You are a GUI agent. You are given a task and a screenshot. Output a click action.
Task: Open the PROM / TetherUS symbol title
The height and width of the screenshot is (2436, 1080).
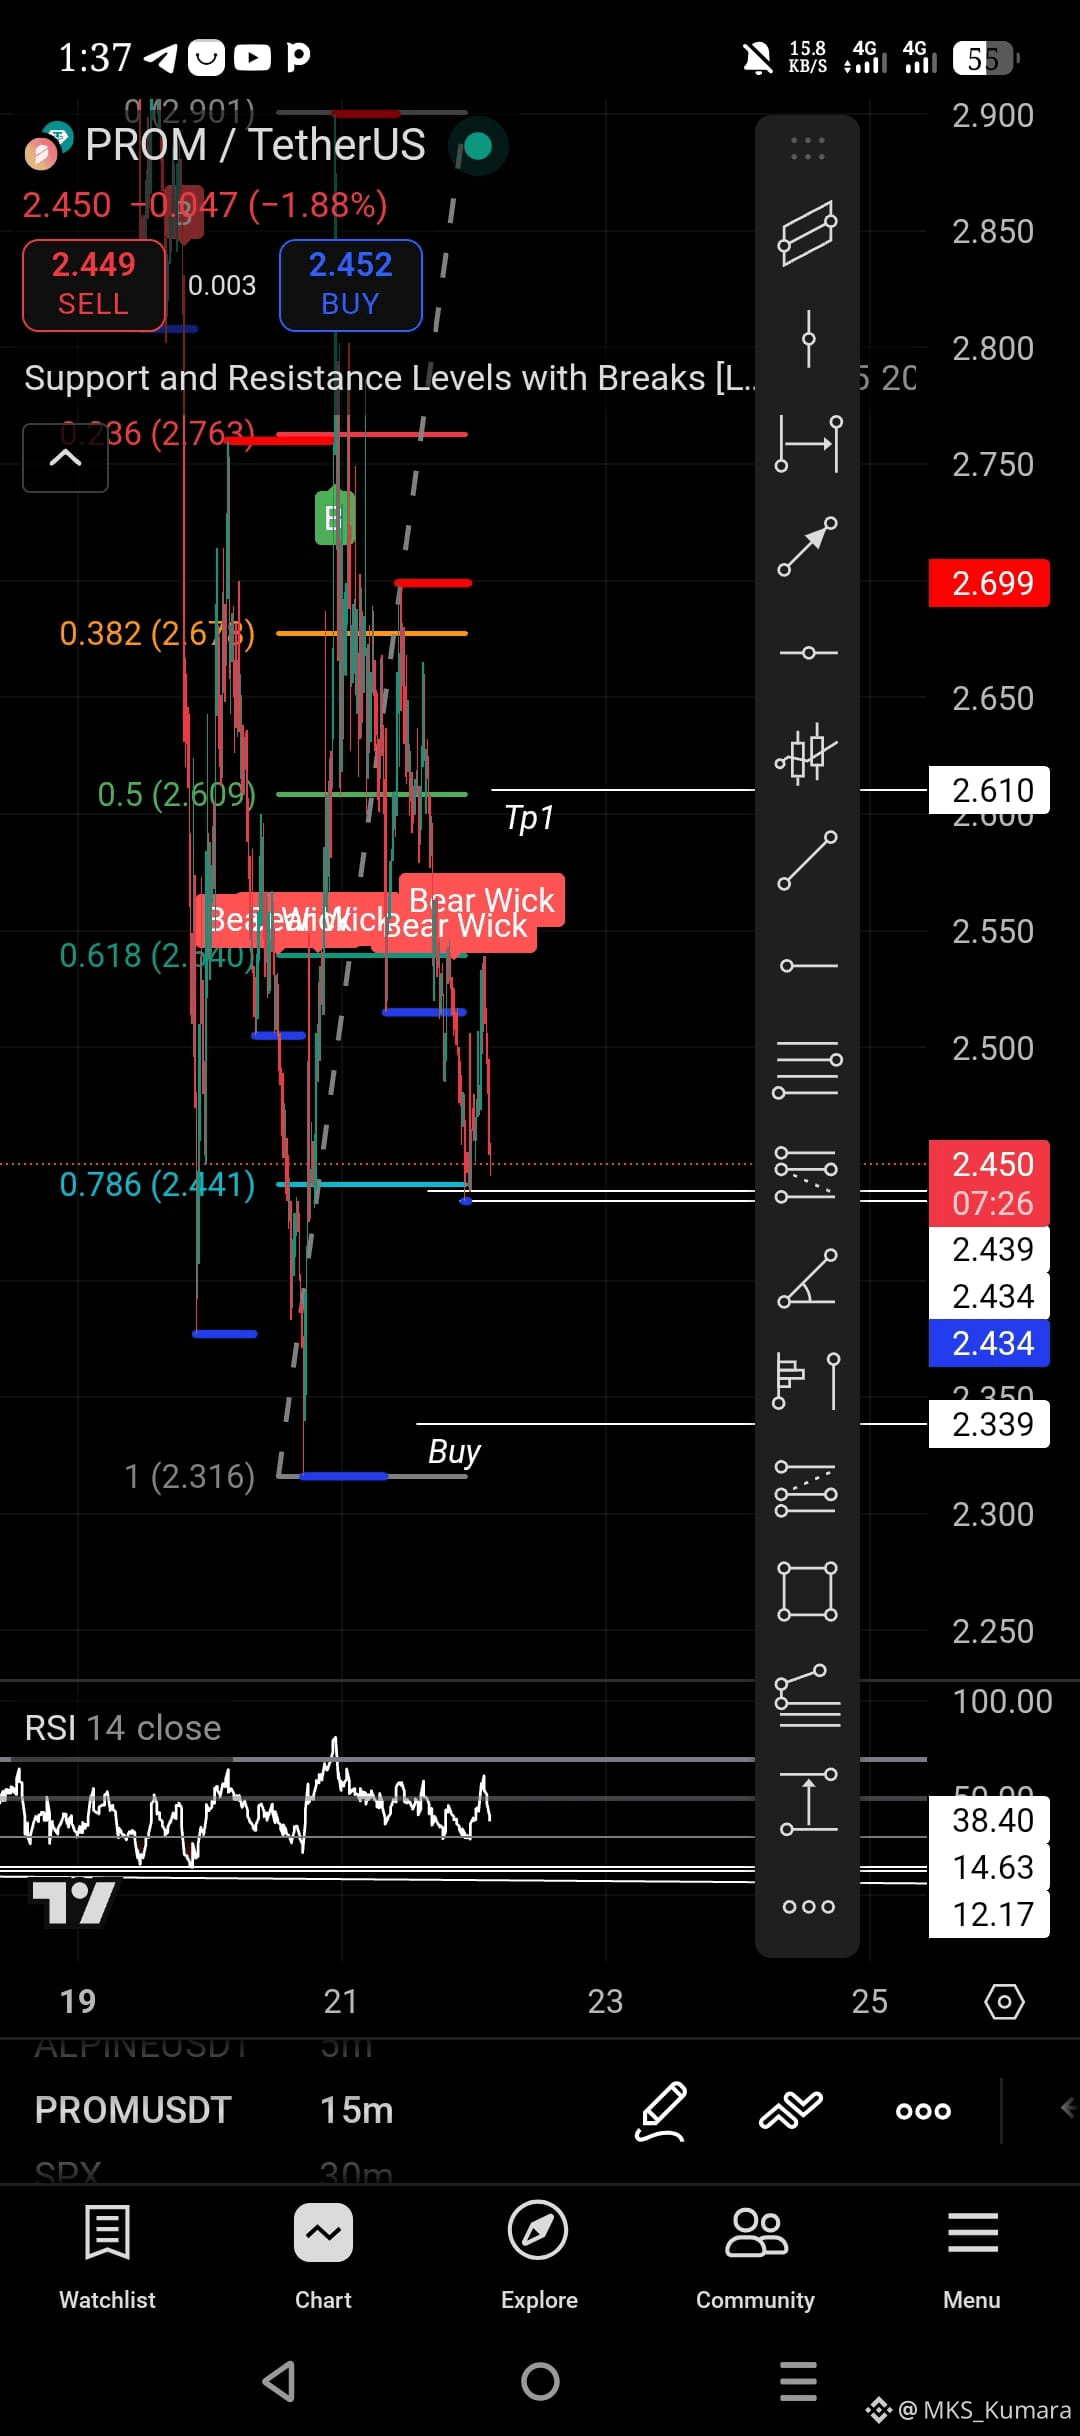pyautogui.click(x=255, y=145)
